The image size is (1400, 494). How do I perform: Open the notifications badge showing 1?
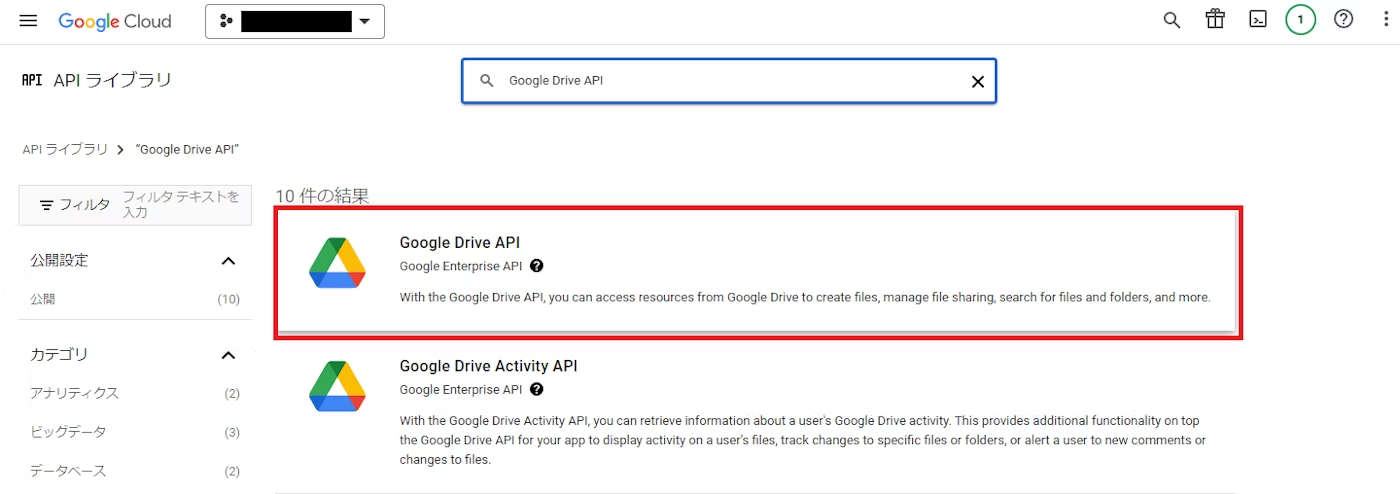click(1300, 19)
